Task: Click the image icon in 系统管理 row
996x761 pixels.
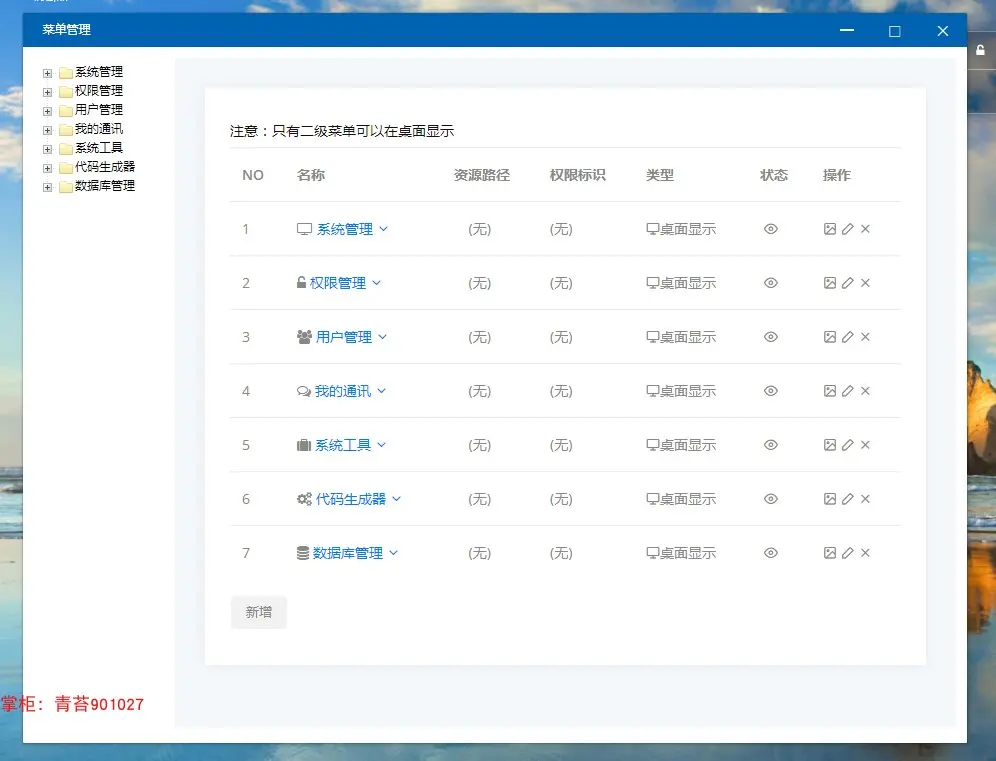Action: click(x=830, y=229)
